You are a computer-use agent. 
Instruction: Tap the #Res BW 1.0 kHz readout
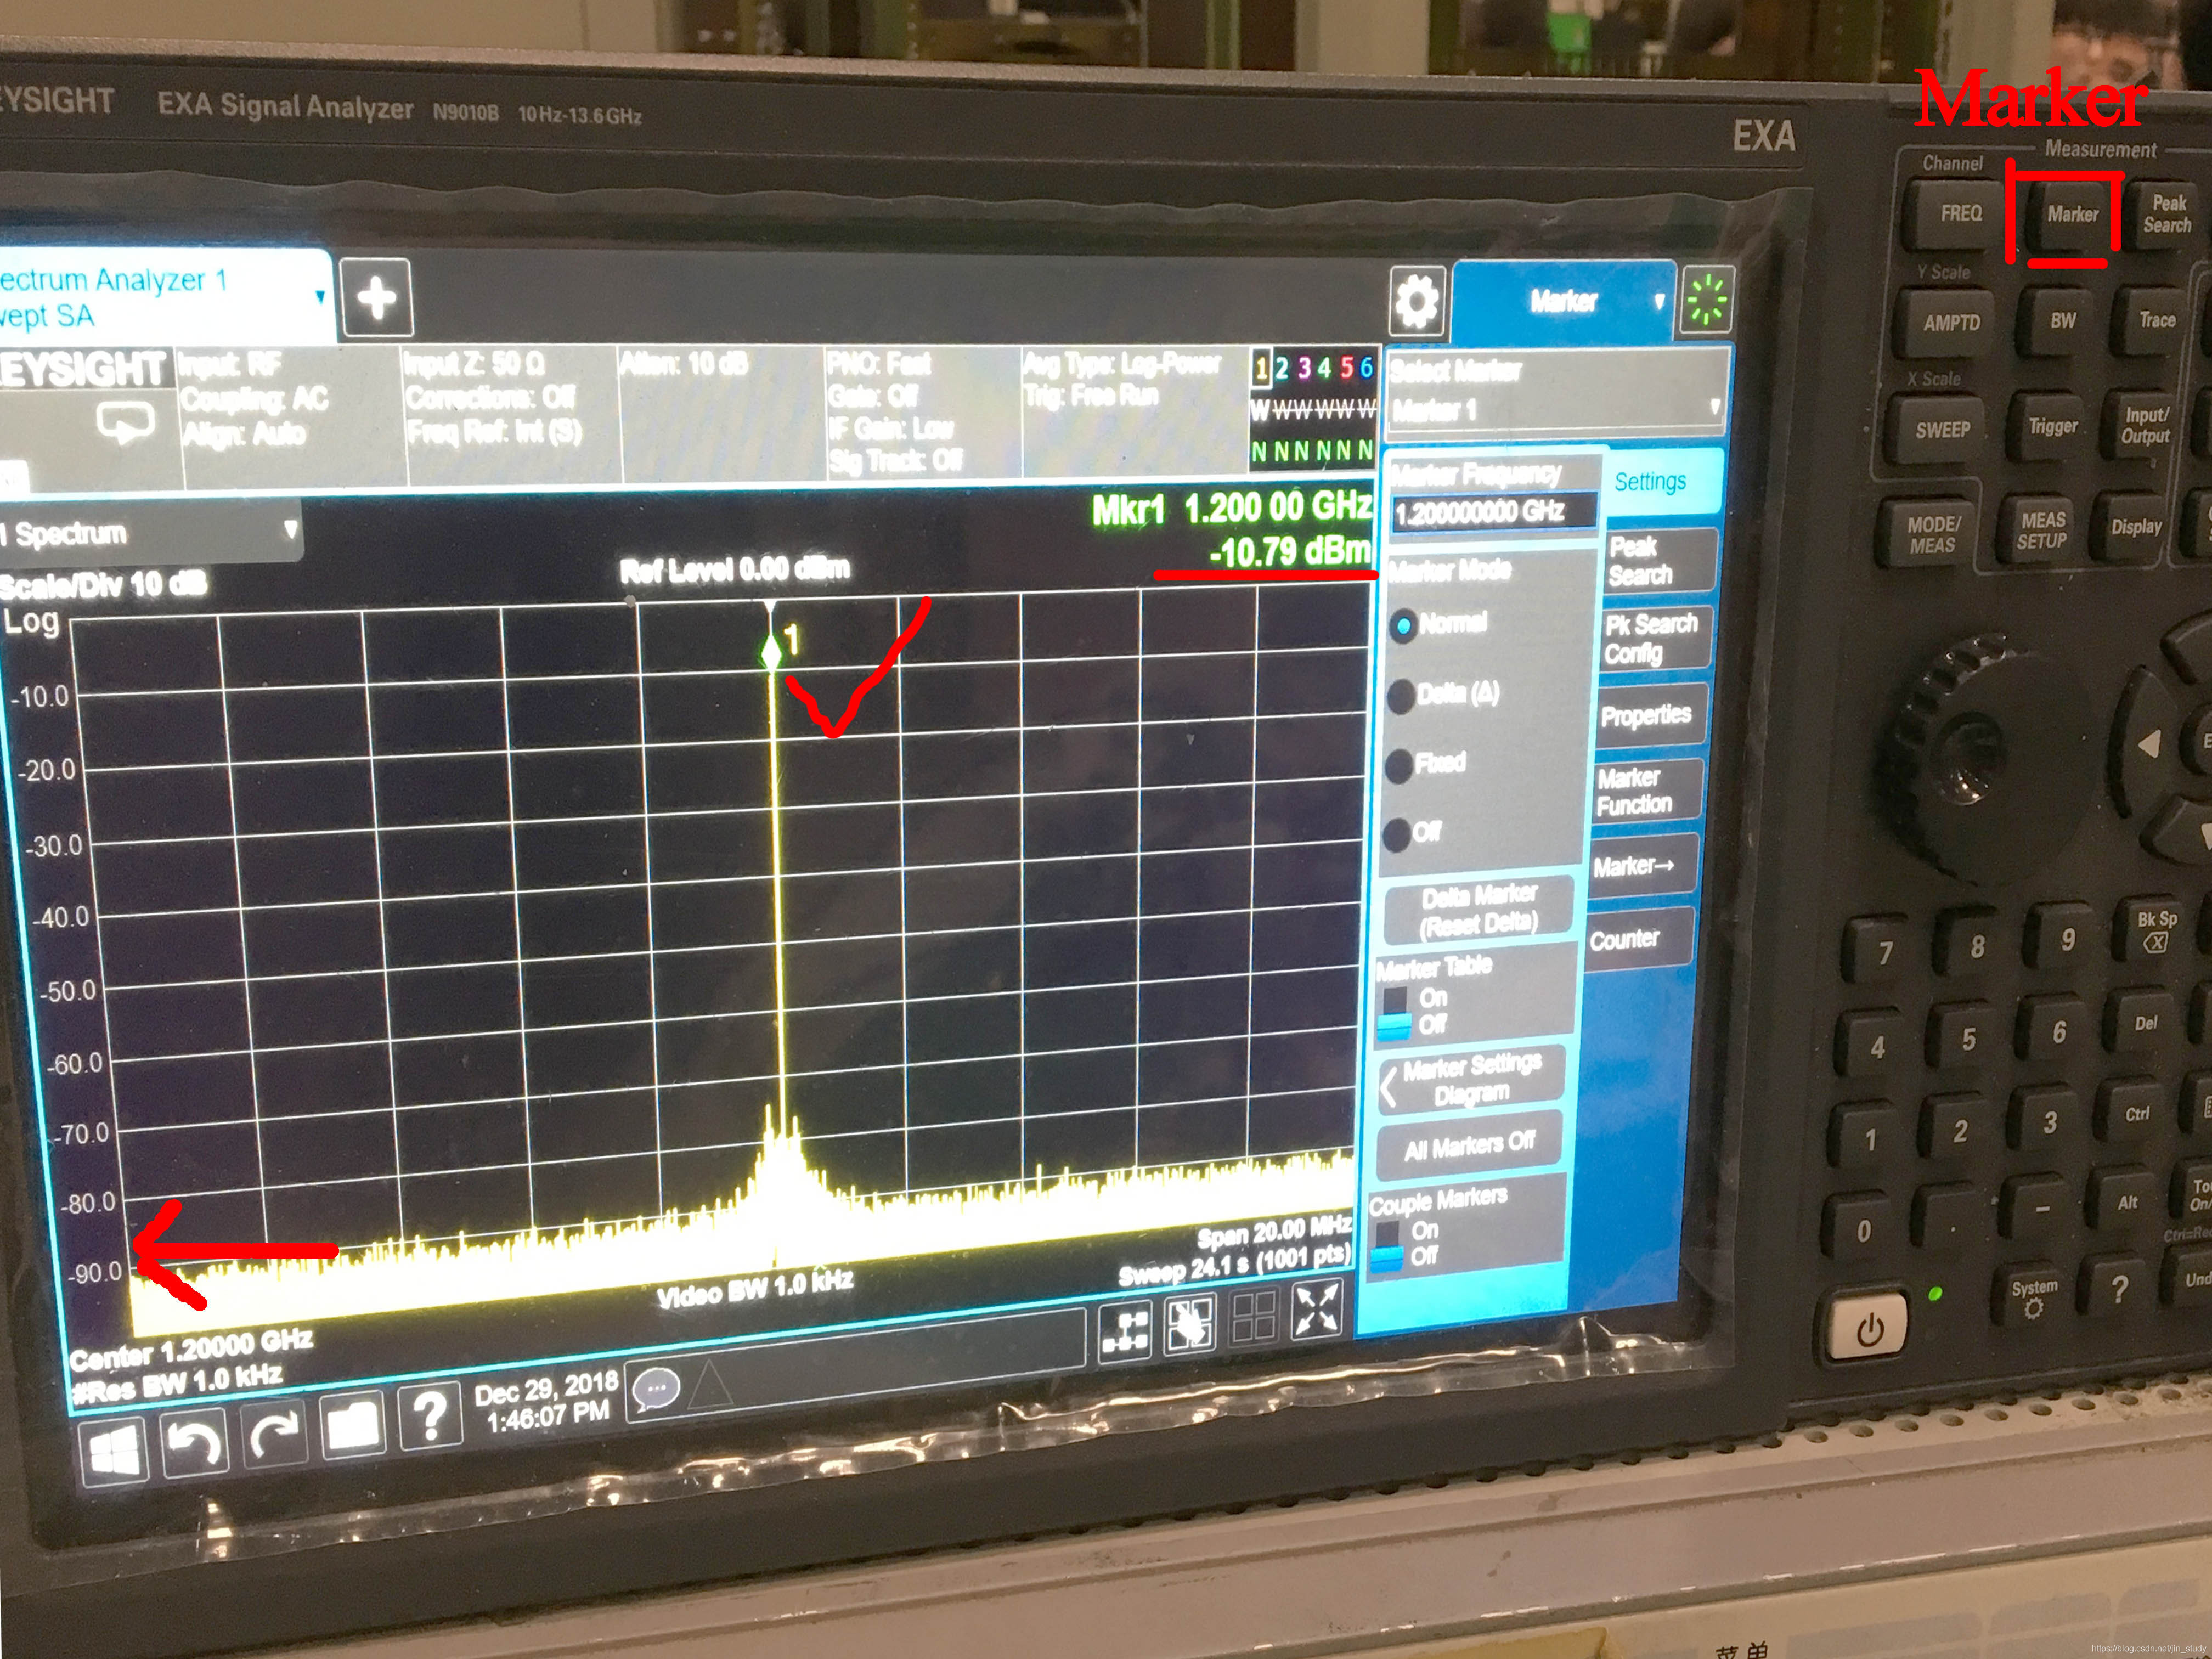178,1384
